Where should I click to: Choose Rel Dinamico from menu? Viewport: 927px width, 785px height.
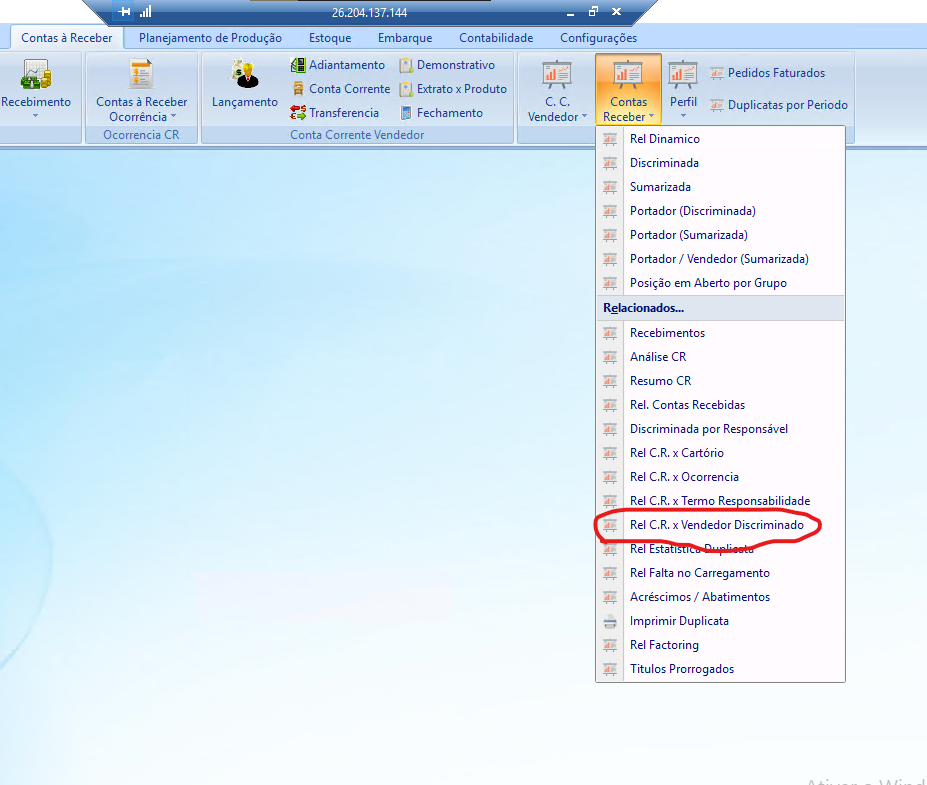(664, 139)
